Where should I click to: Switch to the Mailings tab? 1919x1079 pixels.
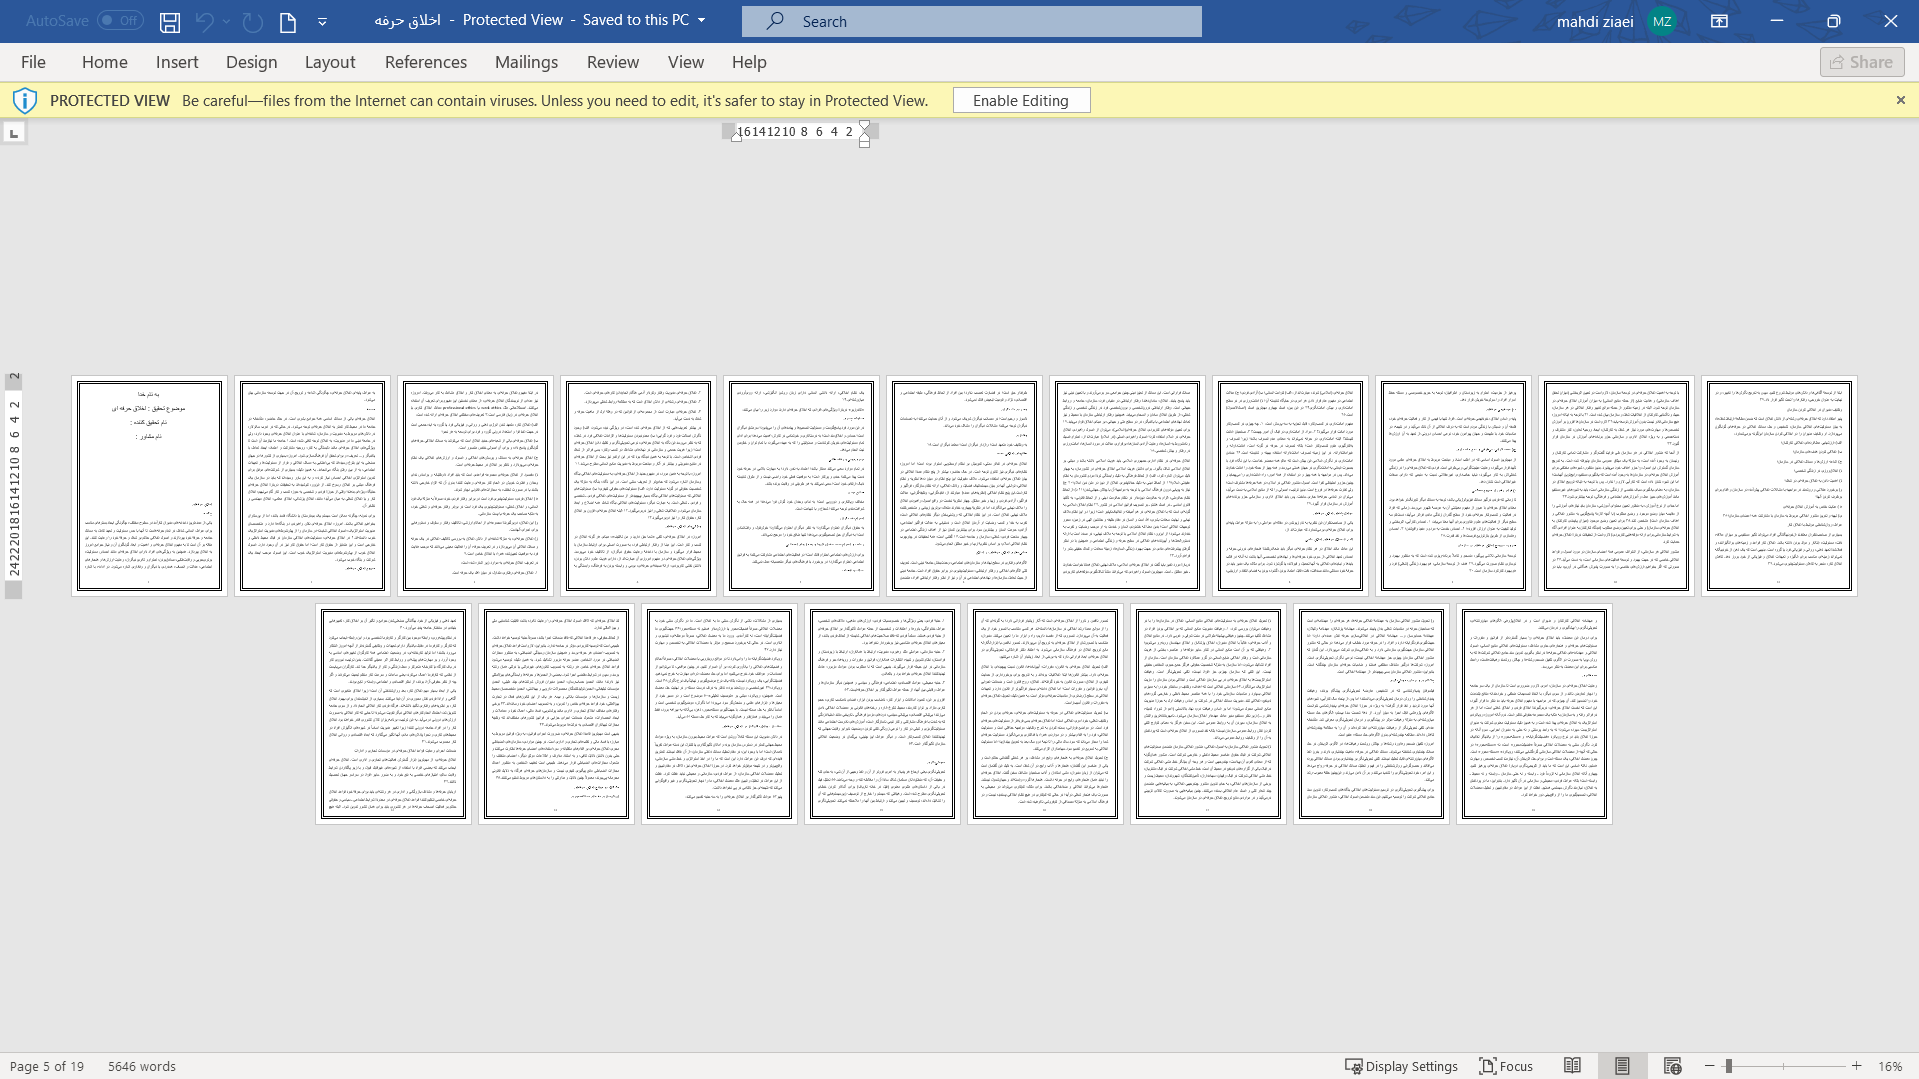tap(527, 62)
